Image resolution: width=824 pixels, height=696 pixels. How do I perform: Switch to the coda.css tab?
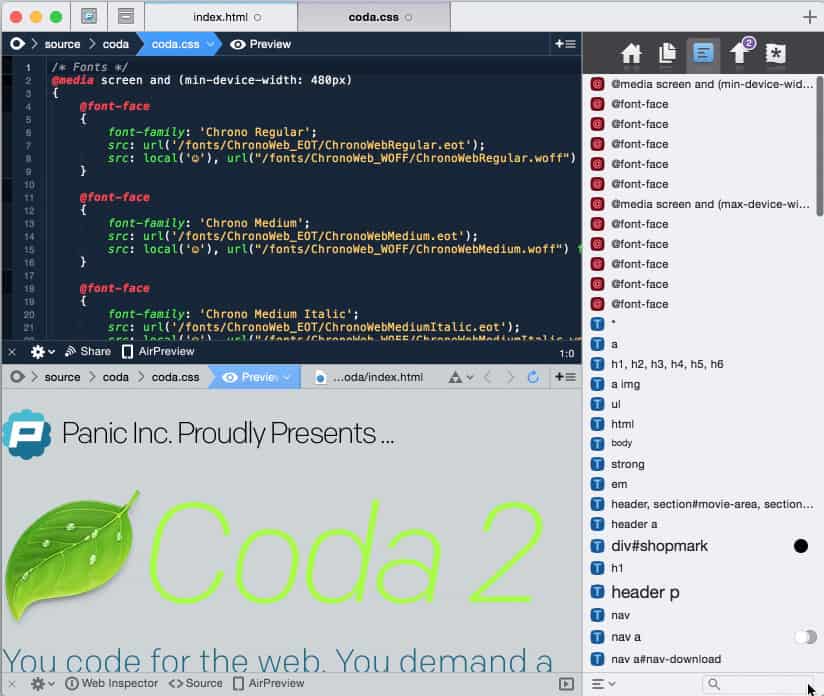pyautogui.click(x=374, y=17)
